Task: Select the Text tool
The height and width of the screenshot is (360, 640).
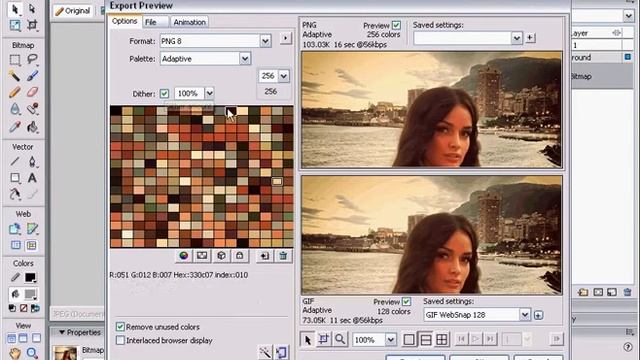Action: click(32, 178)
